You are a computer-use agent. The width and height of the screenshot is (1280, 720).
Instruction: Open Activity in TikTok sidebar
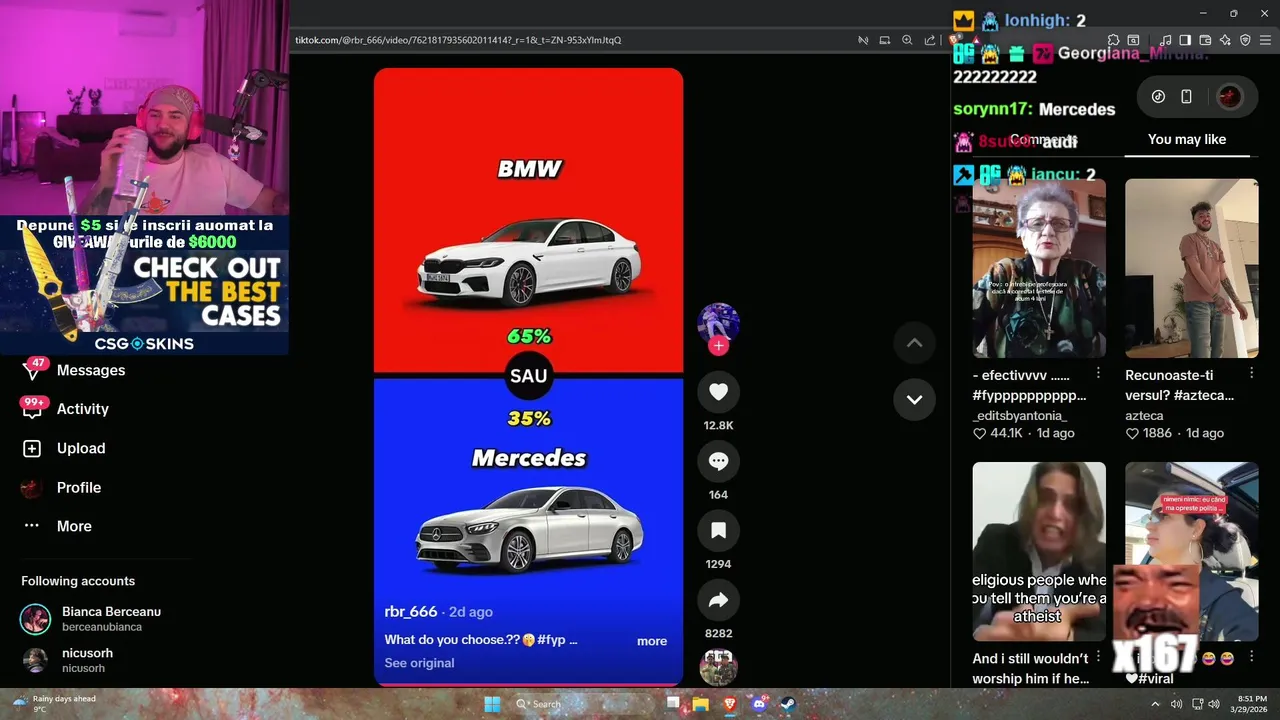83,409
